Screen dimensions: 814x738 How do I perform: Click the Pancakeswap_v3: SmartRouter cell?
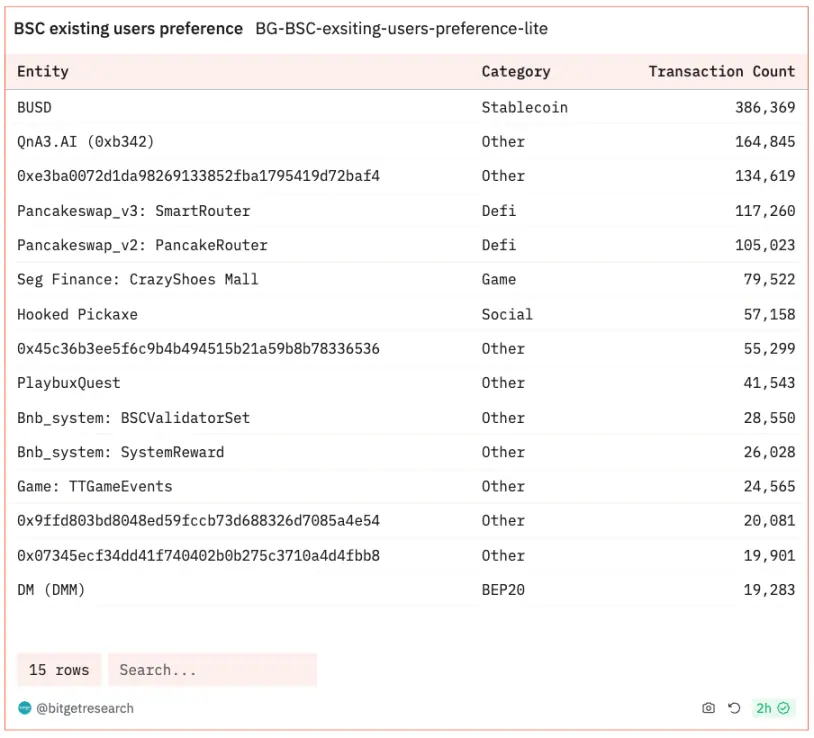point(133,211)
